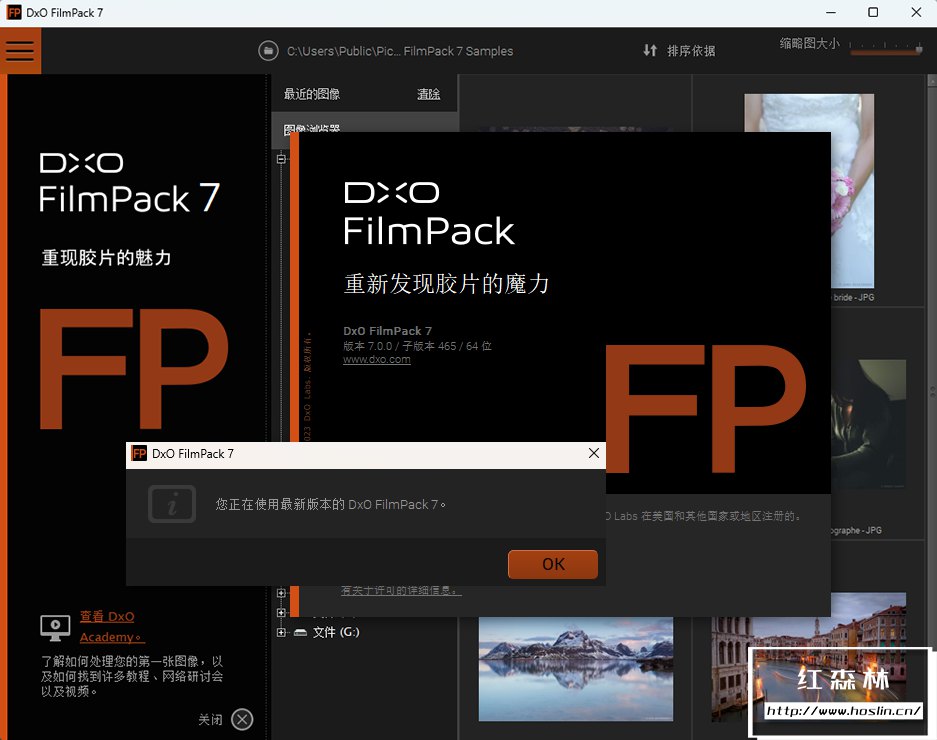
Task: Click the 关闭 text label
Action: tap(210, 720)
